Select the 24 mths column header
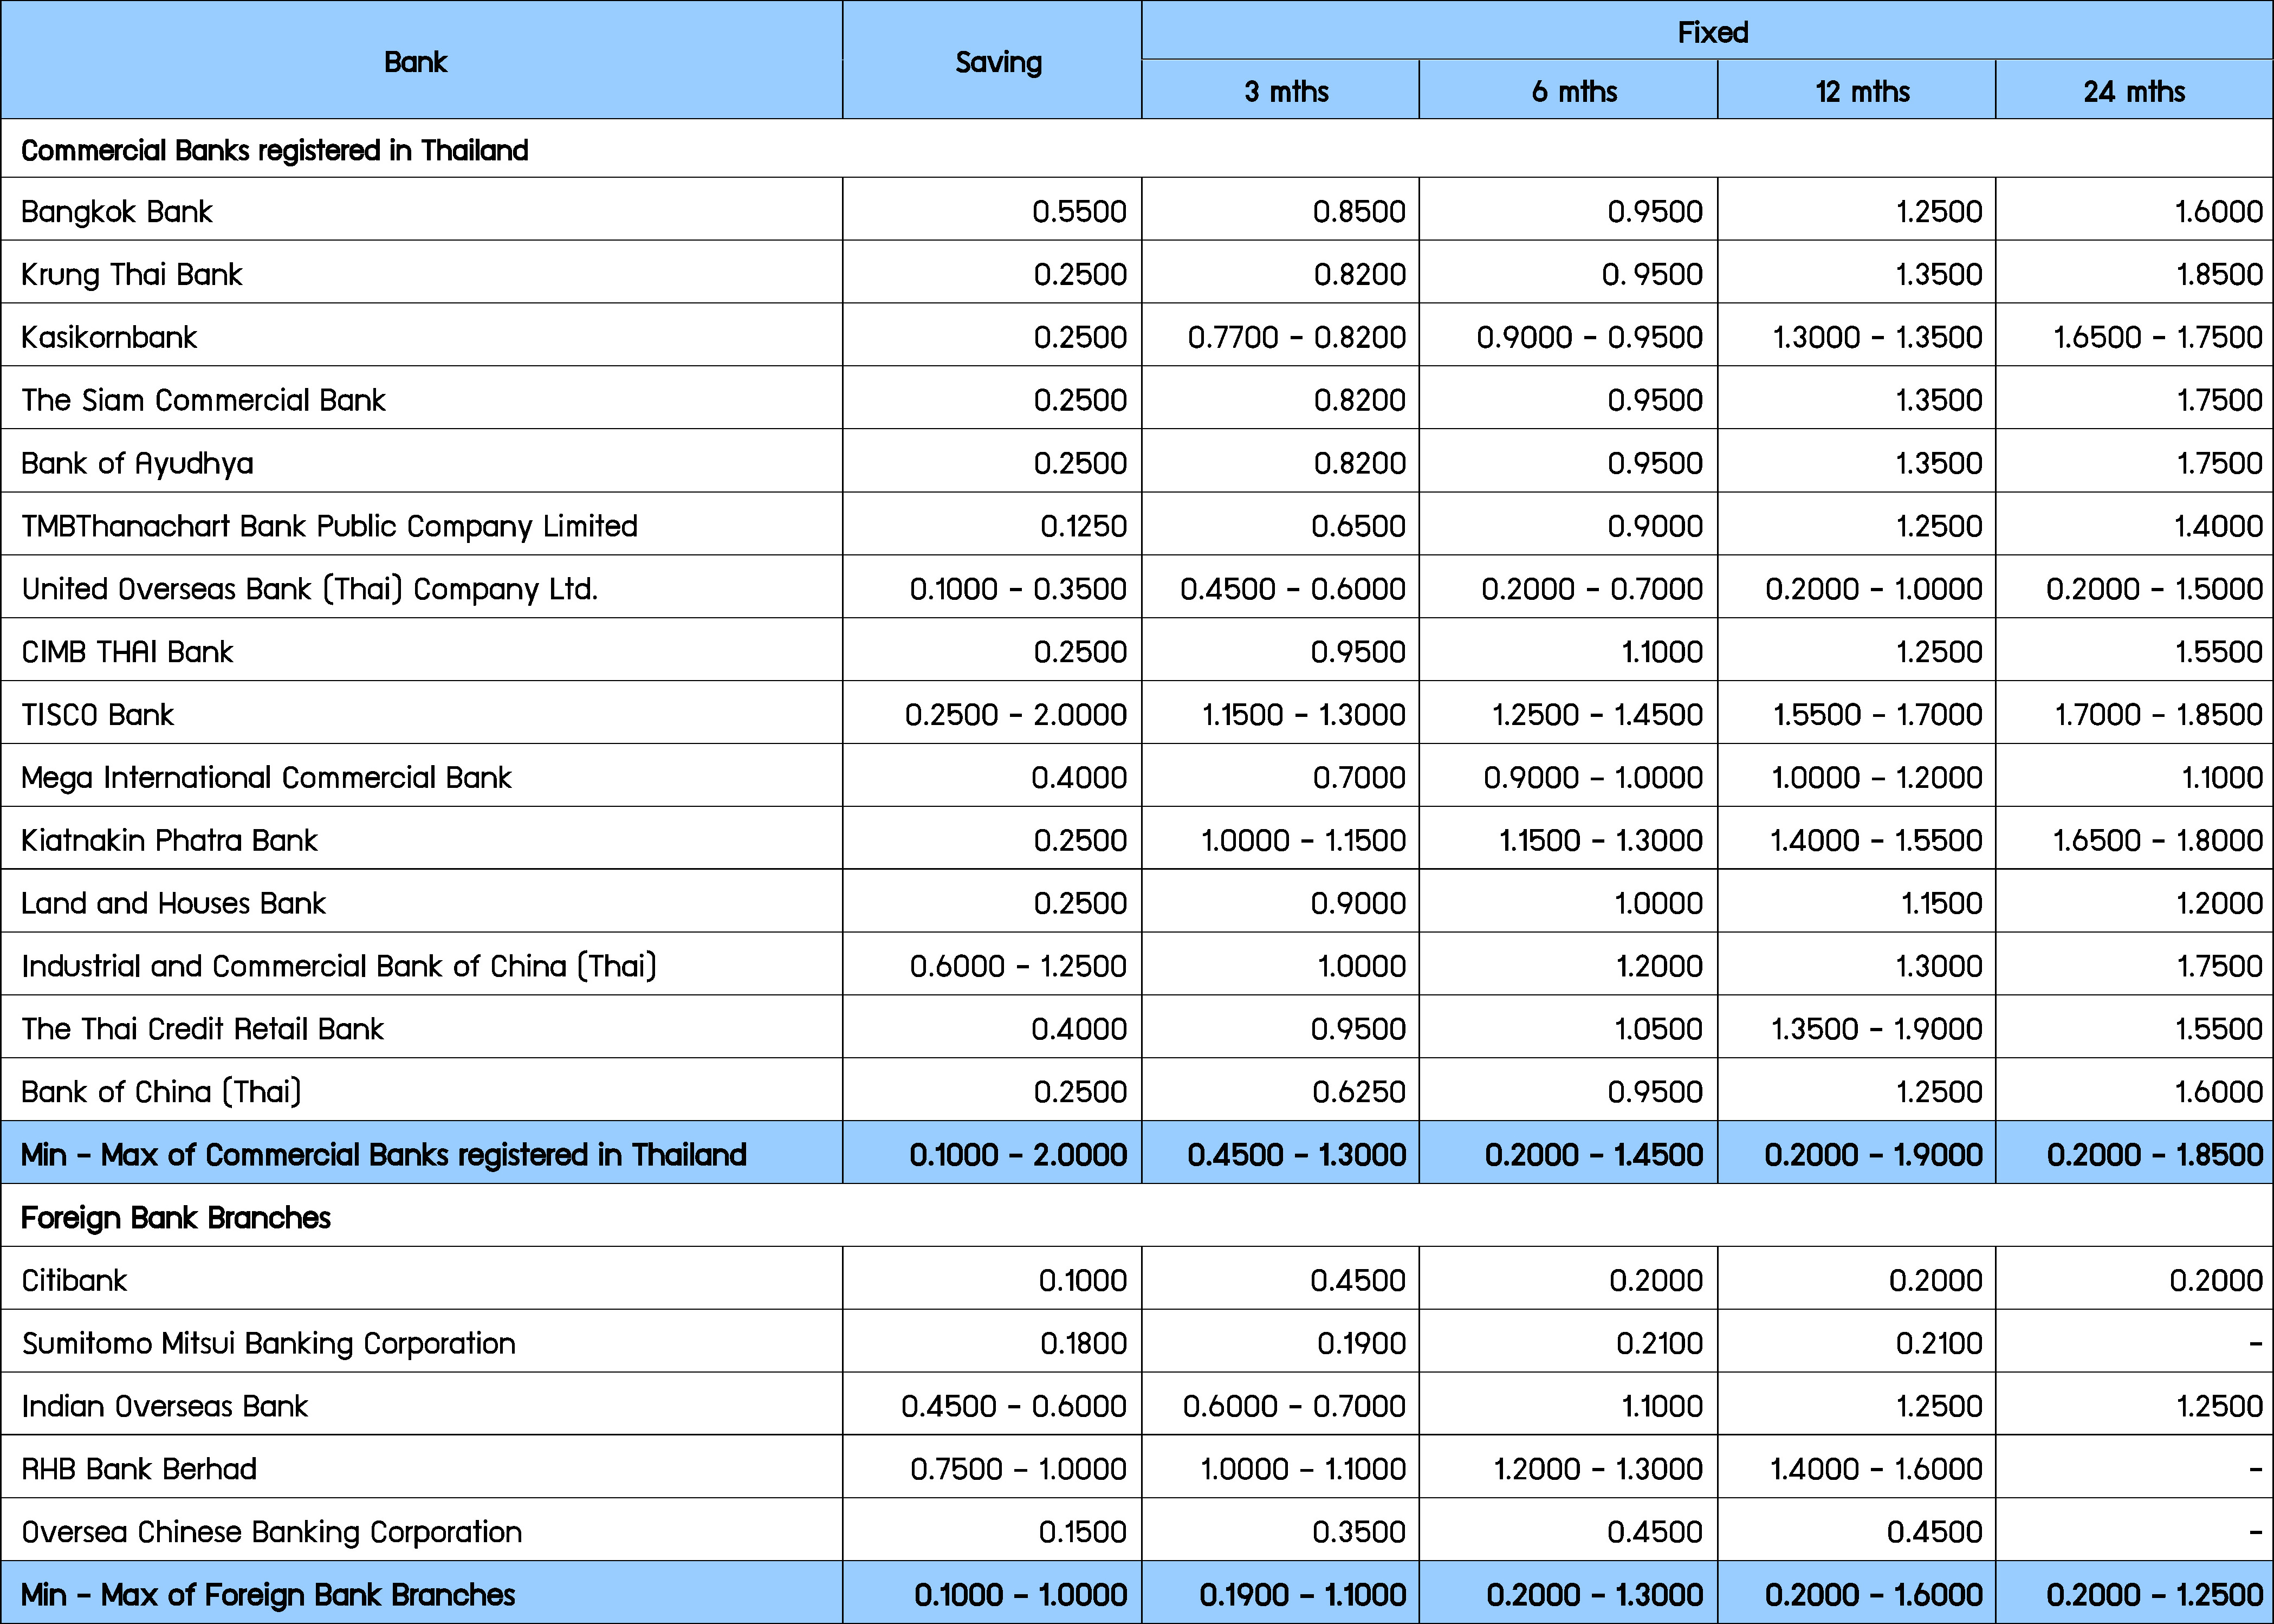2274x1624 pixels. coord(2134,91)
